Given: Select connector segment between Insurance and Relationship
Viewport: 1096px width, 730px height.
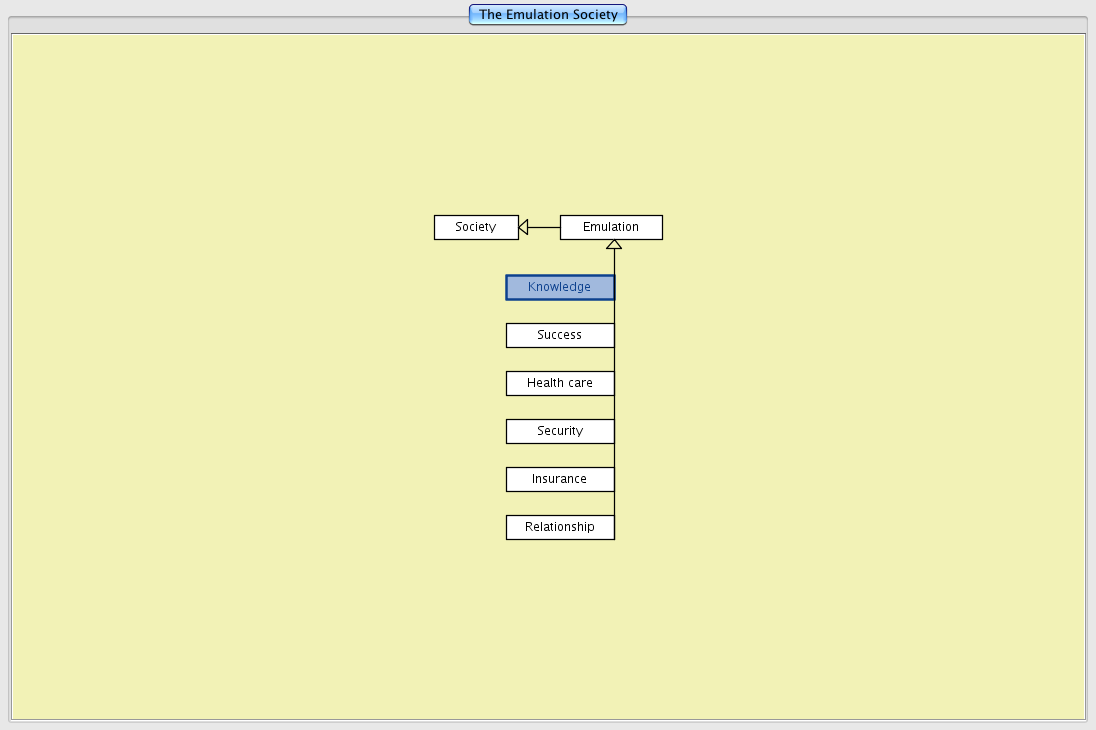Looking at the screenshot, I should click(614, 503).
